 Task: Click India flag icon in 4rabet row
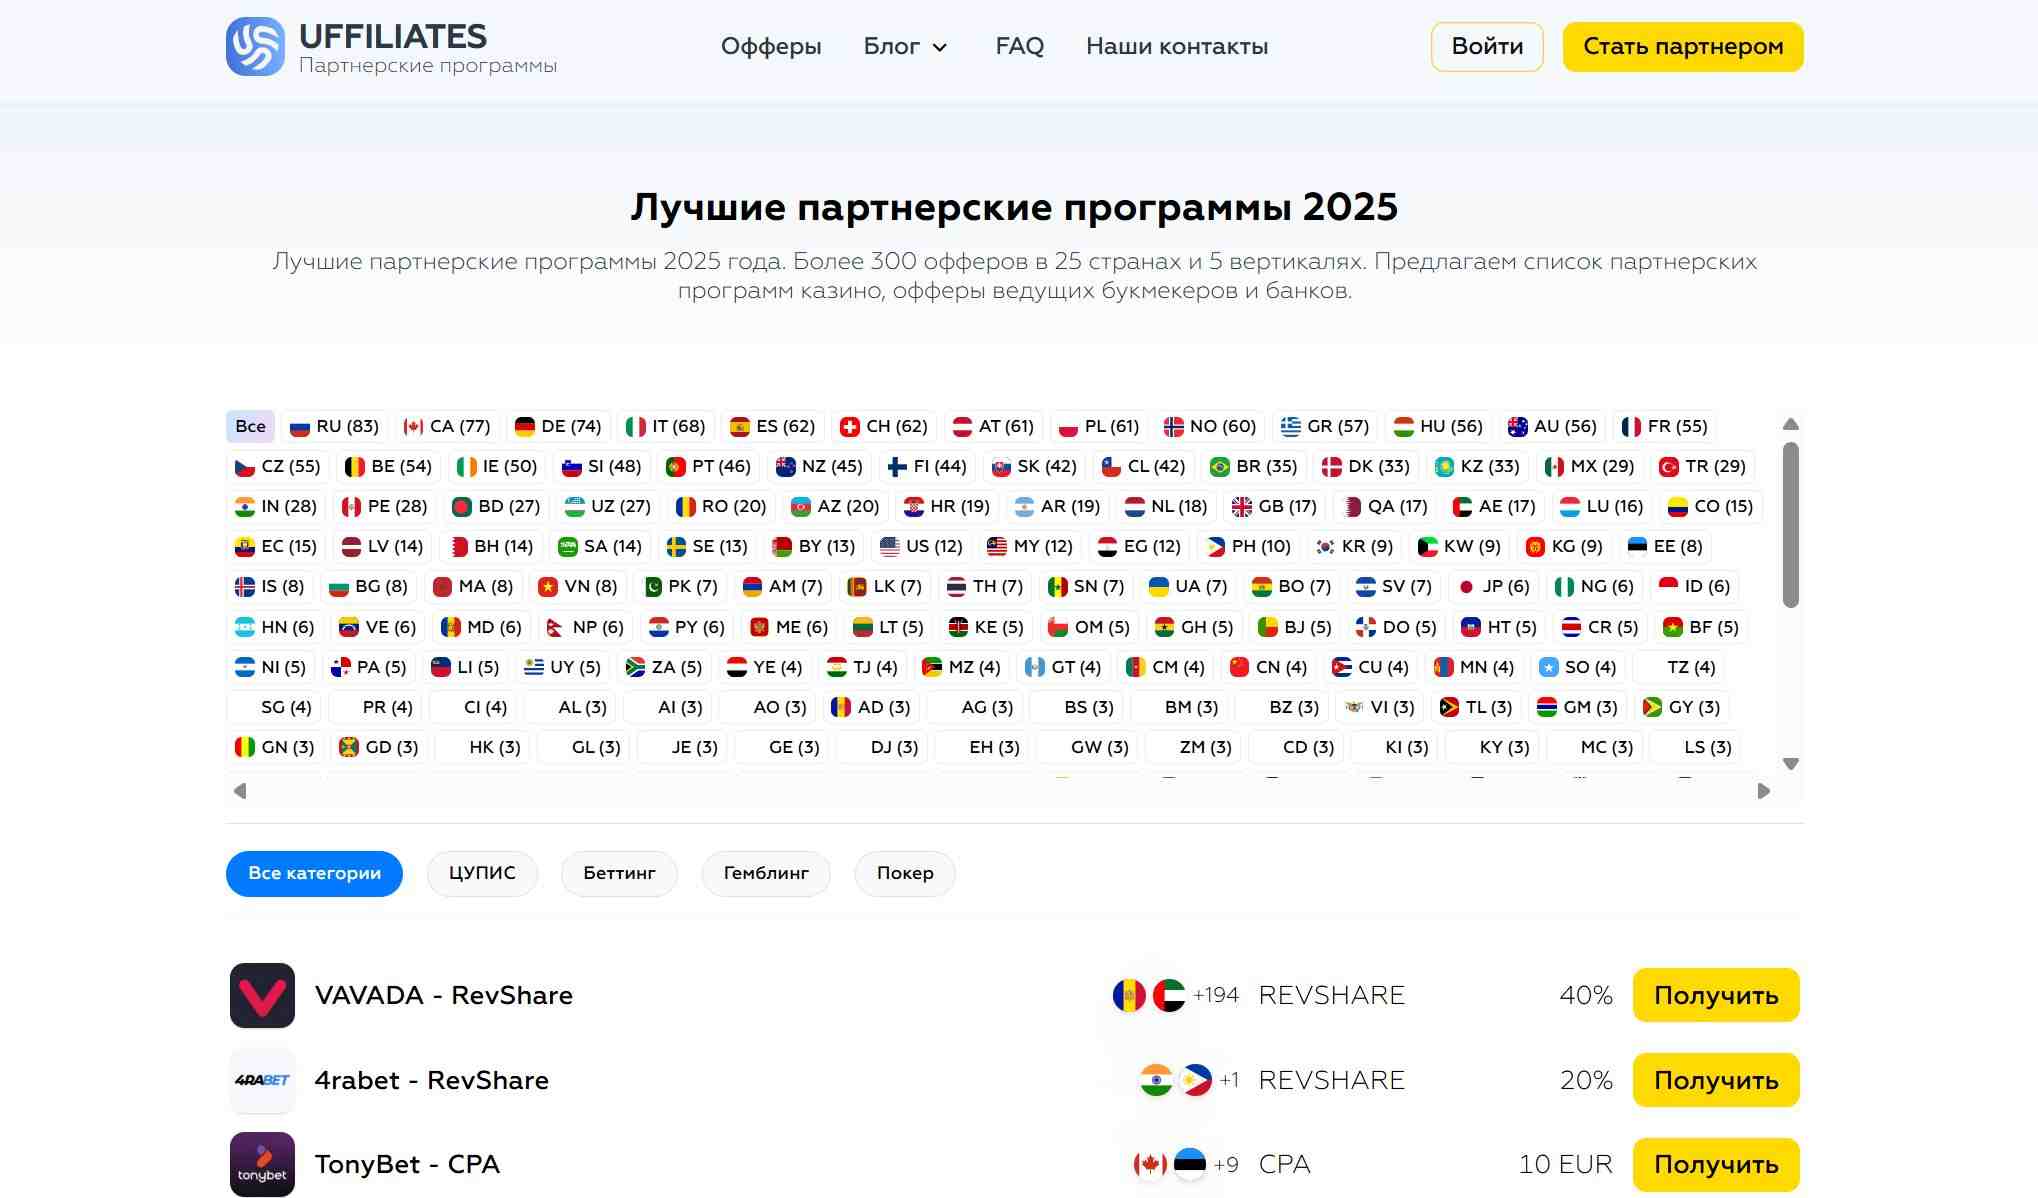click(x=1156, y=1080)
